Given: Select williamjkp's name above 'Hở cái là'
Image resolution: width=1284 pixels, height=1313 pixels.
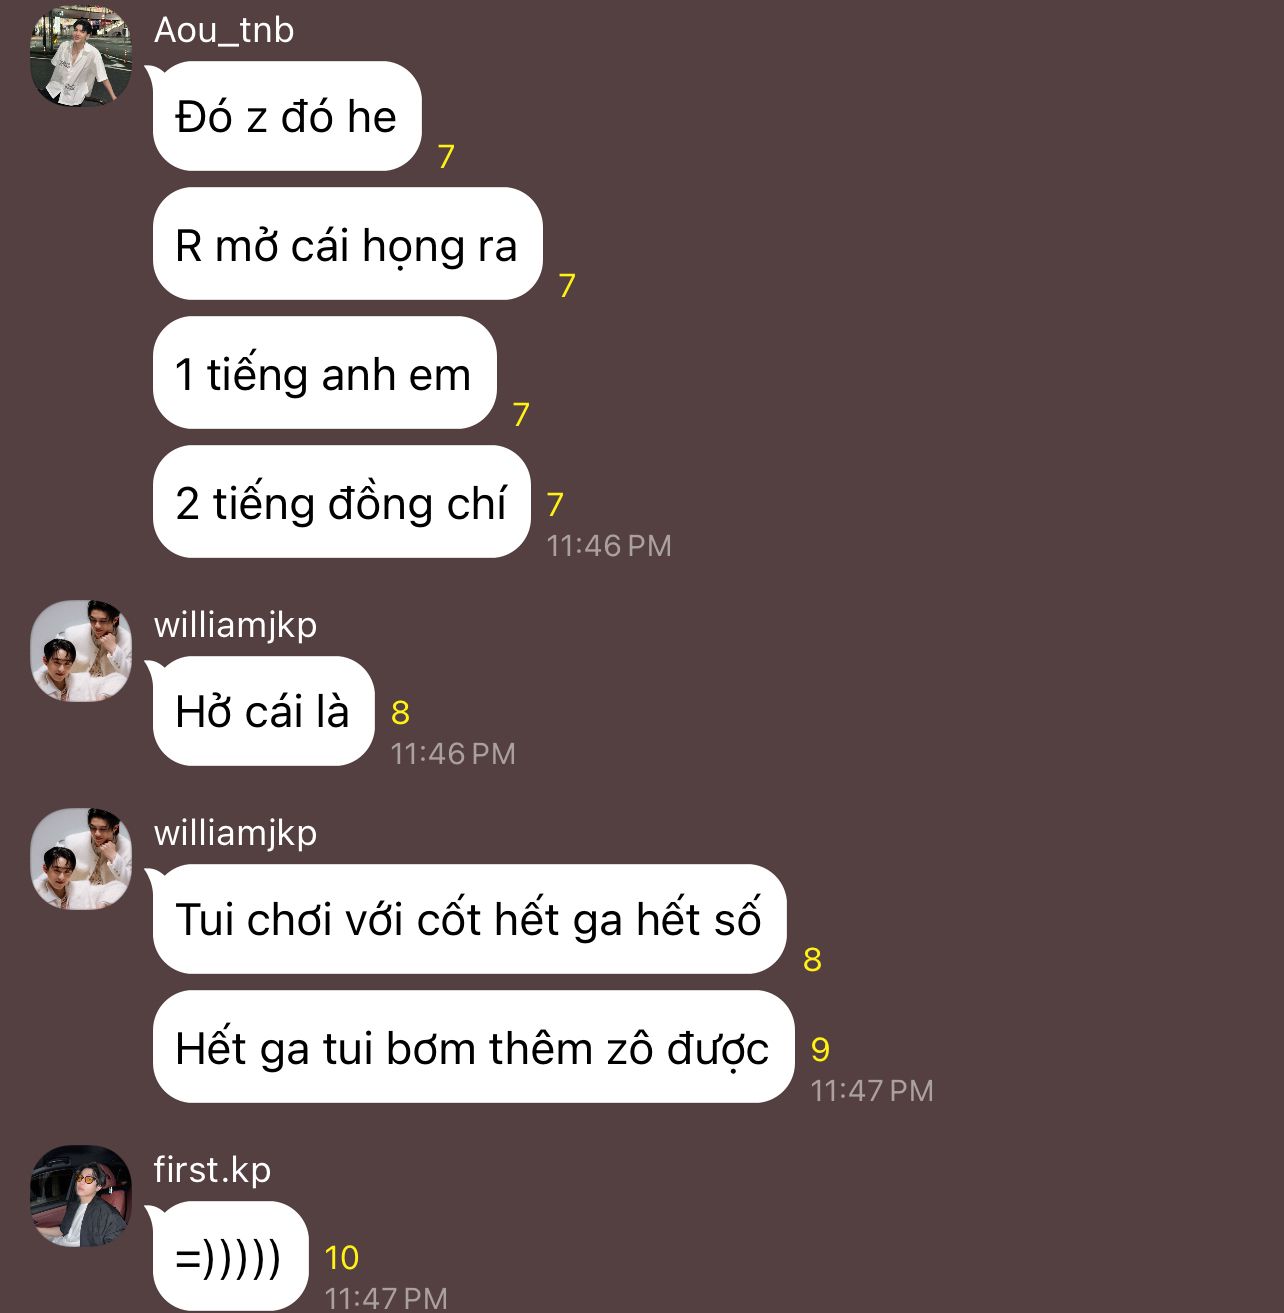Looking at the screenshot, I should coord(235,625).
